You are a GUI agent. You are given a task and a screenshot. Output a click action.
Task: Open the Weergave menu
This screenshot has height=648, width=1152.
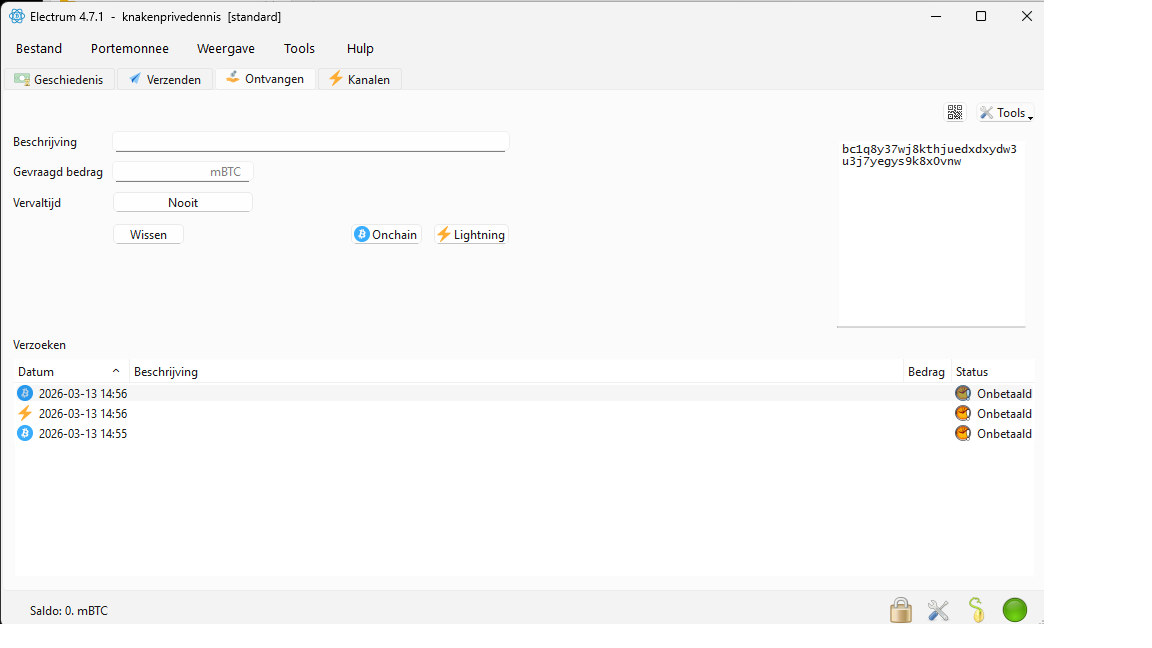(225, 48)
